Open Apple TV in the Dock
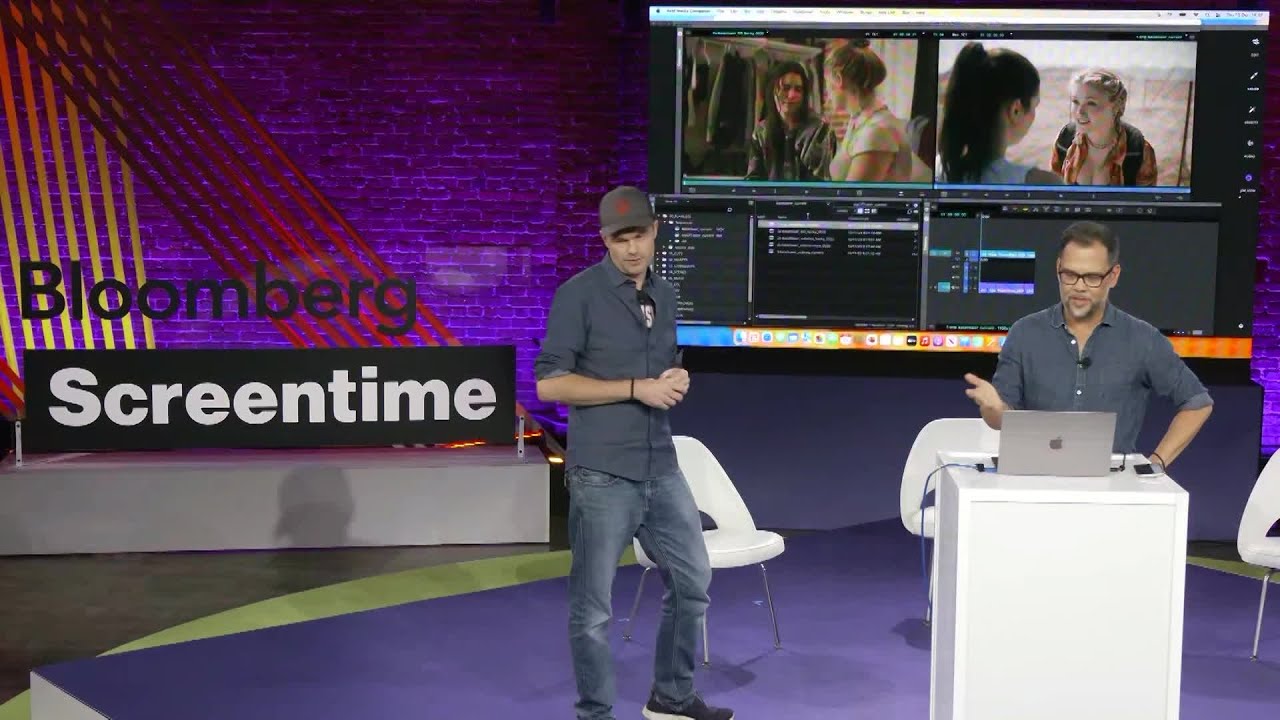 pos(912,340)
